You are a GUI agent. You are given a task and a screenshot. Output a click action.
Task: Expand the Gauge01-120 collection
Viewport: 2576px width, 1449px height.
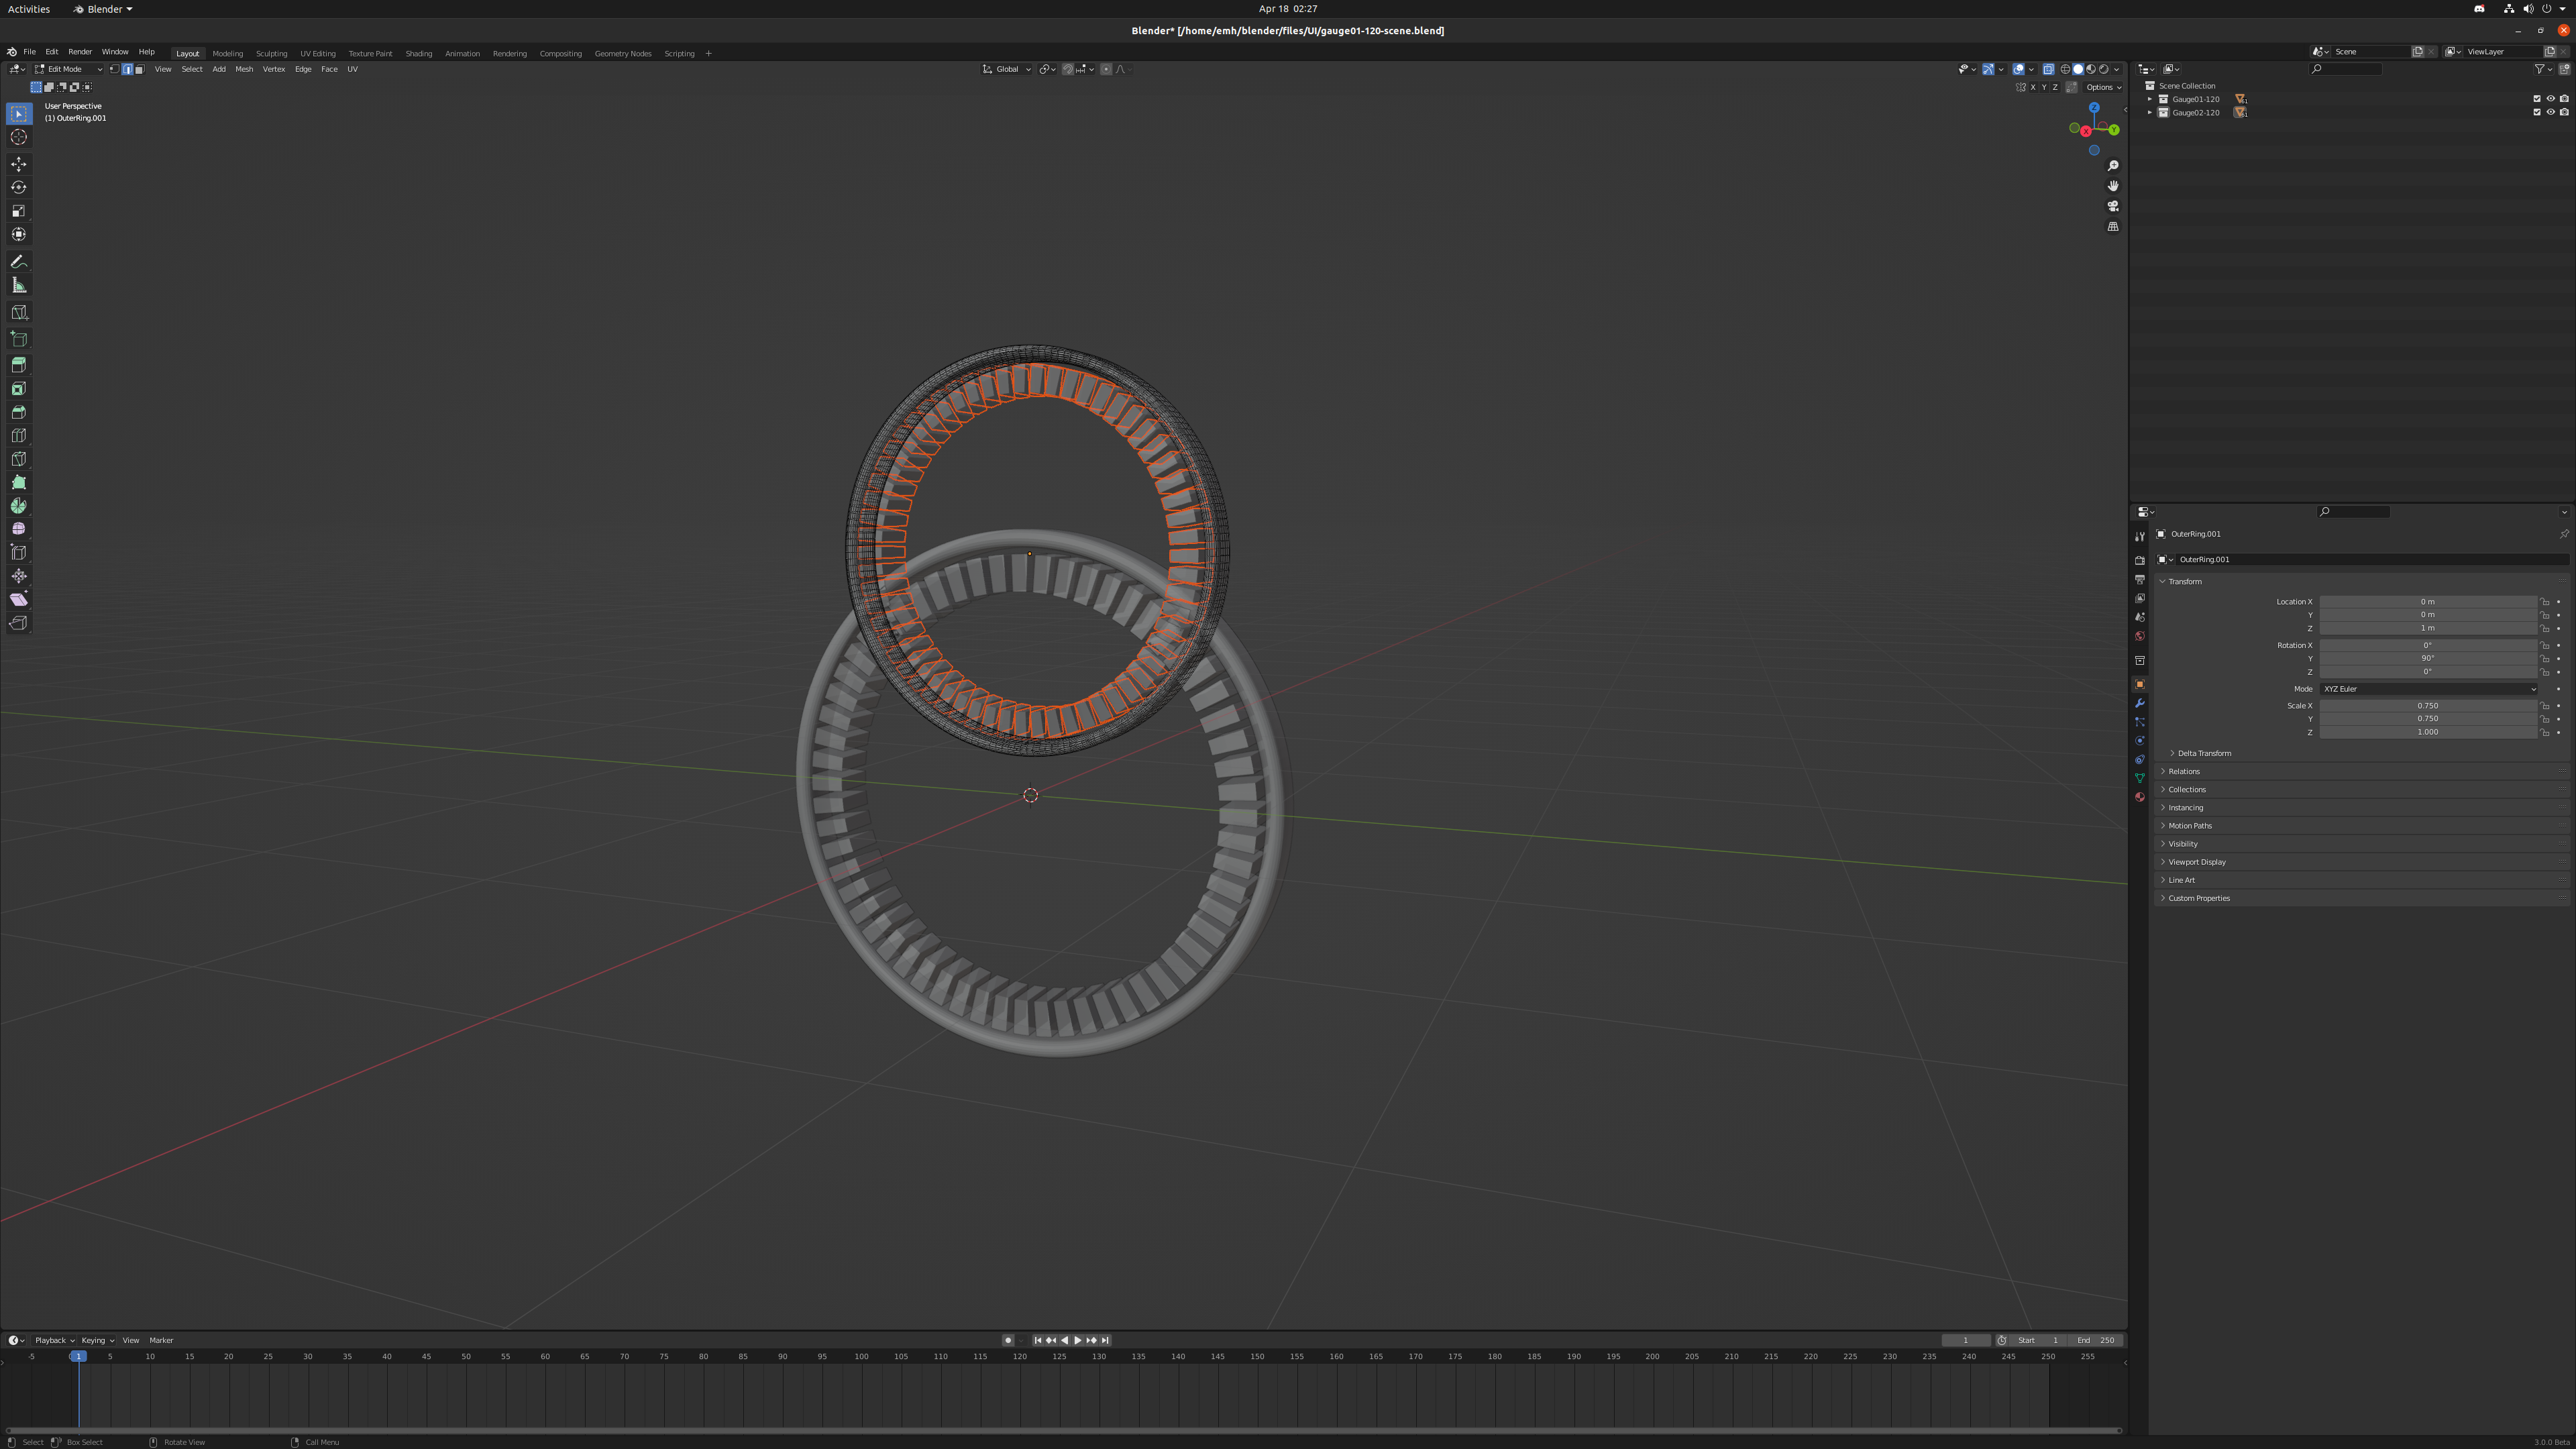click(x=2150, y=99)
